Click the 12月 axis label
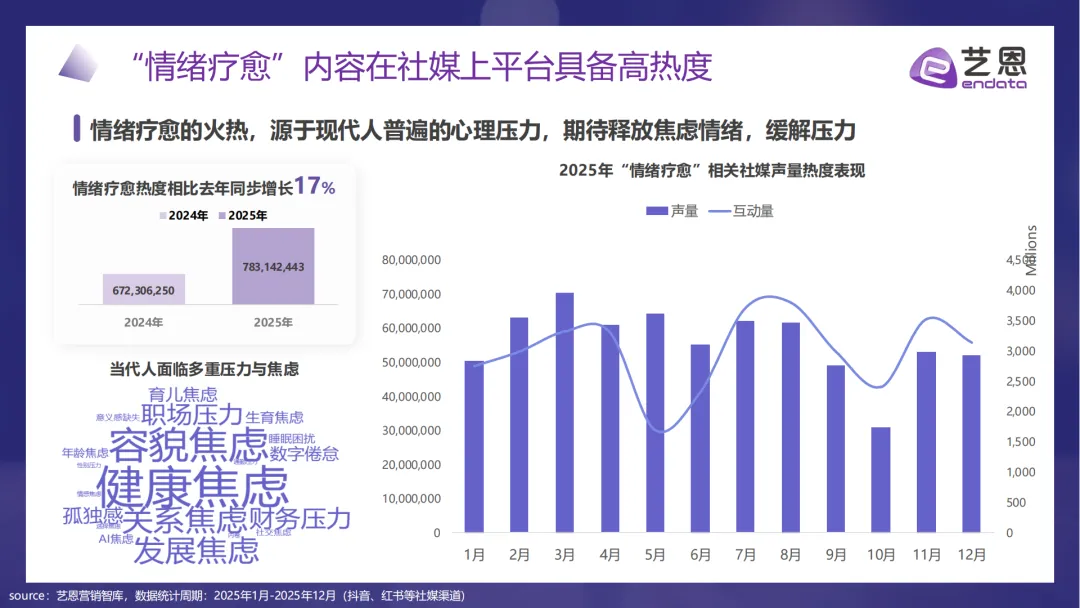This screenshot has height=608, width=1080. click(x=972, y=554)
